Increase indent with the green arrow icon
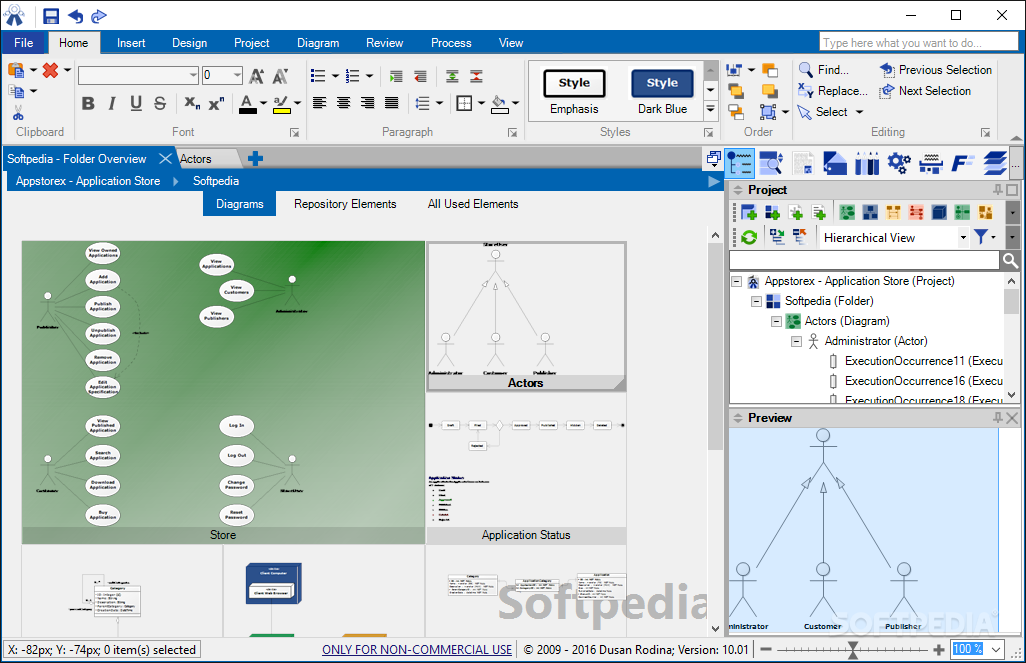 pyautogui.click(x=396, y=76)
